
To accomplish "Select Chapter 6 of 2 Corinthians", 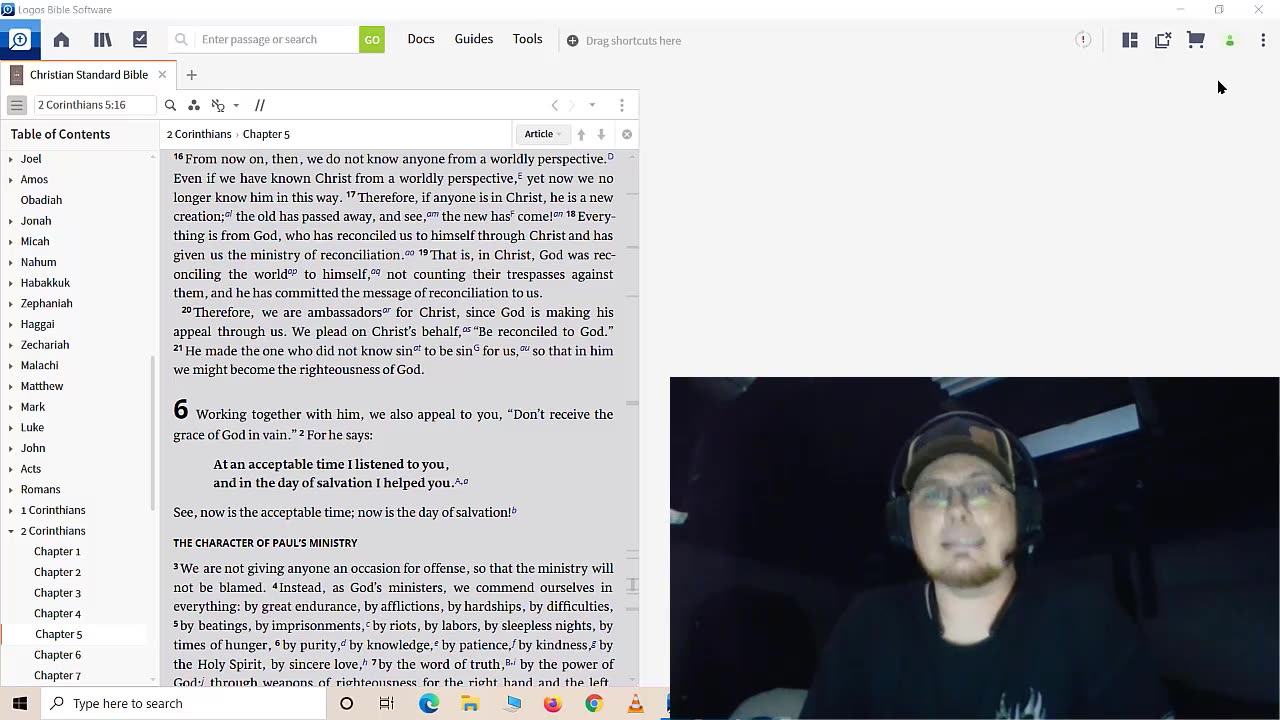I will tap(57, 655).
